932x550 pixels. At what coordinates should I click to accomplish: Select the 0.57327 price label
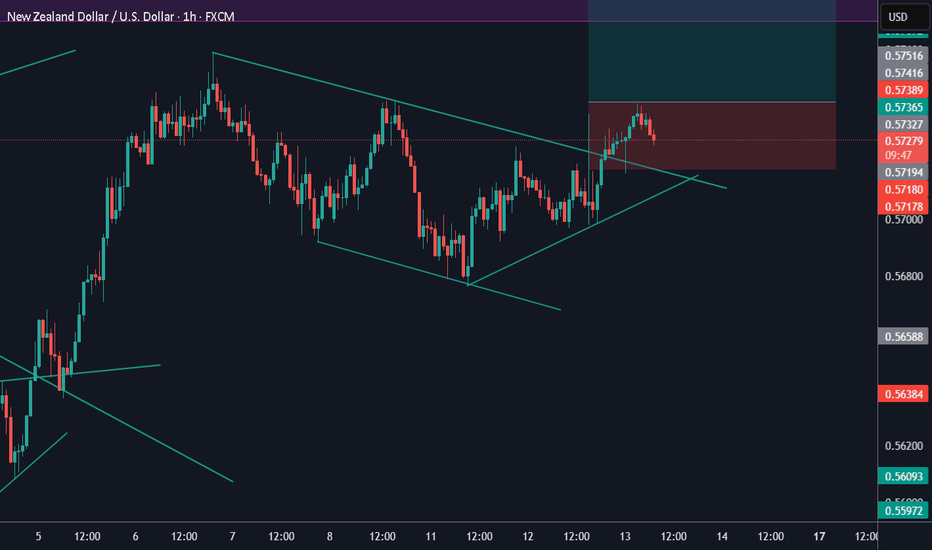(903, 125)
